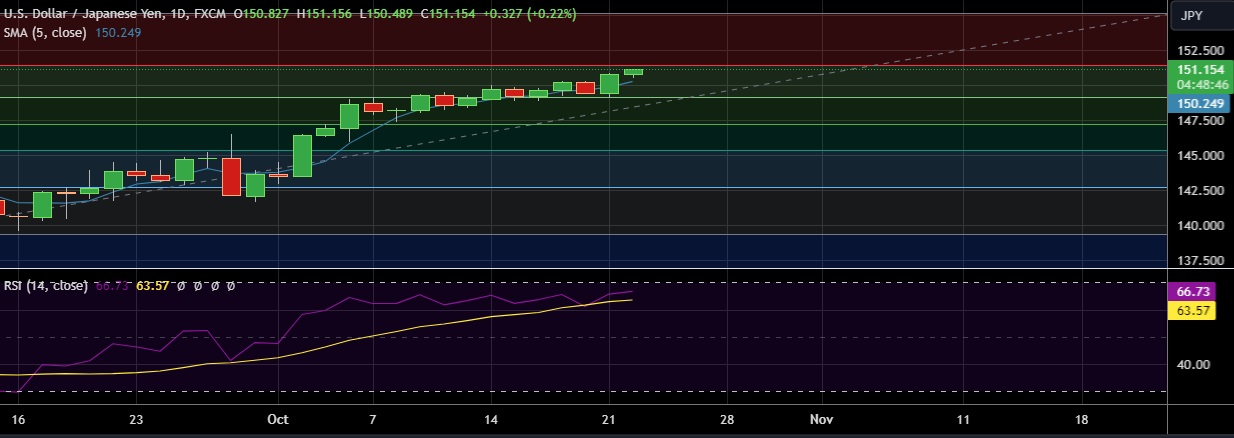The height and width of the screenshot is (438, 1234).
Task: Click the 18 date label on time axis
Action: [1081, 418]
